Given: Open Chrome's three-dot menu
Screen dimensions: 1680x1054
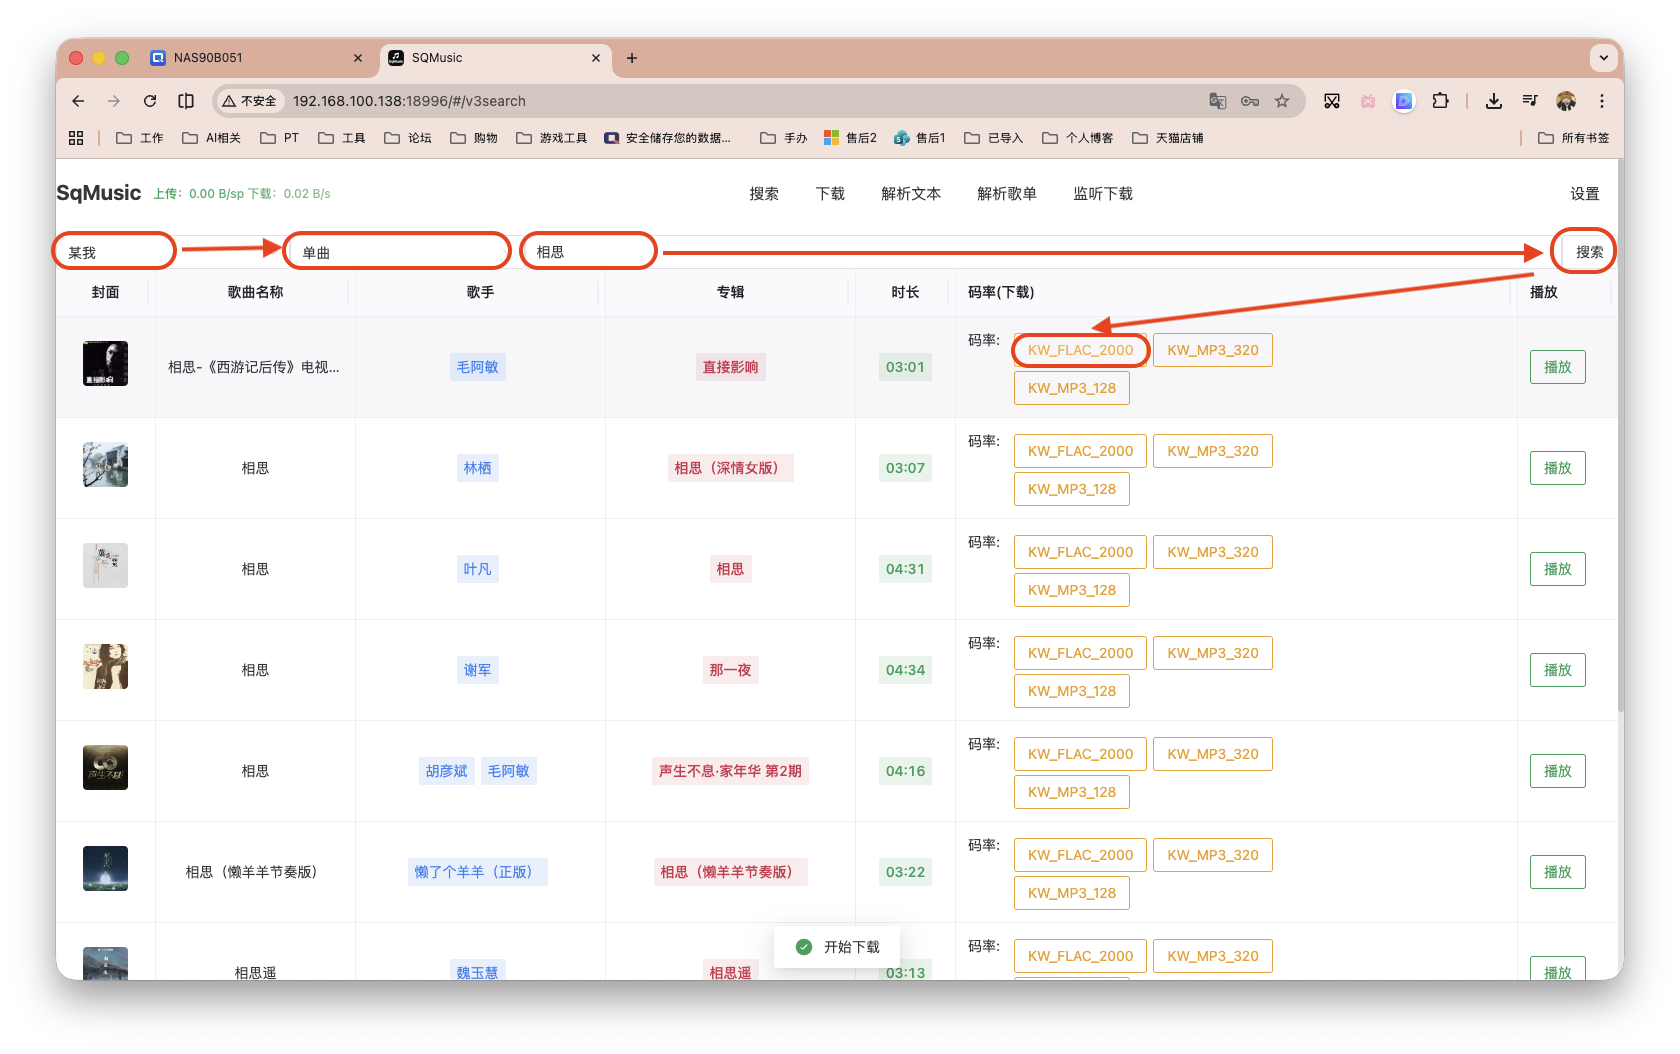Looking at the screenshot, I should pyautogui.click(x=1602, y=101).
